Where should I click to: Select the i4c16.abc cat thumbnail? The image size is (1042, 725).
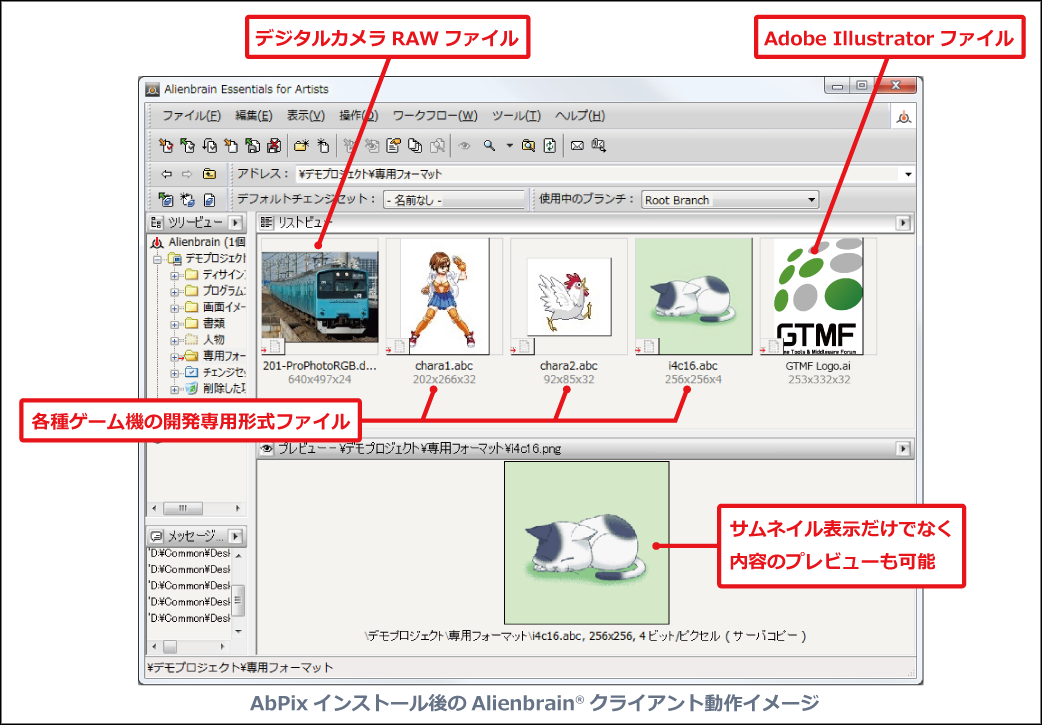(x=694, y=296)
